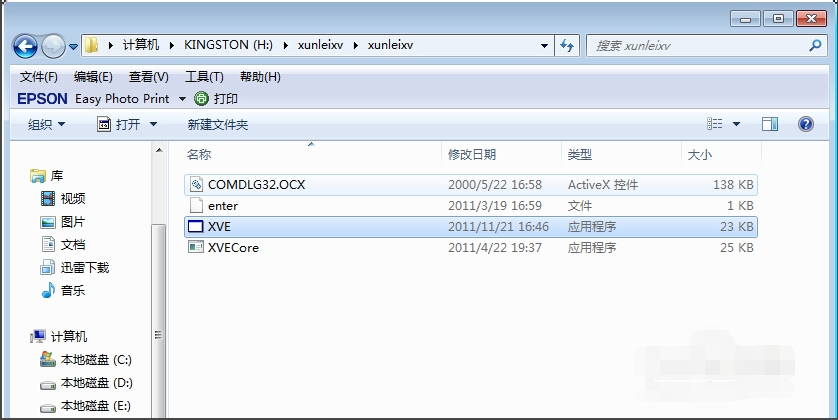The width and height of the screenshot is (838, 420).
Task: Minimize the explorer window
Action: pyautogui.click(x=745, y=19)
